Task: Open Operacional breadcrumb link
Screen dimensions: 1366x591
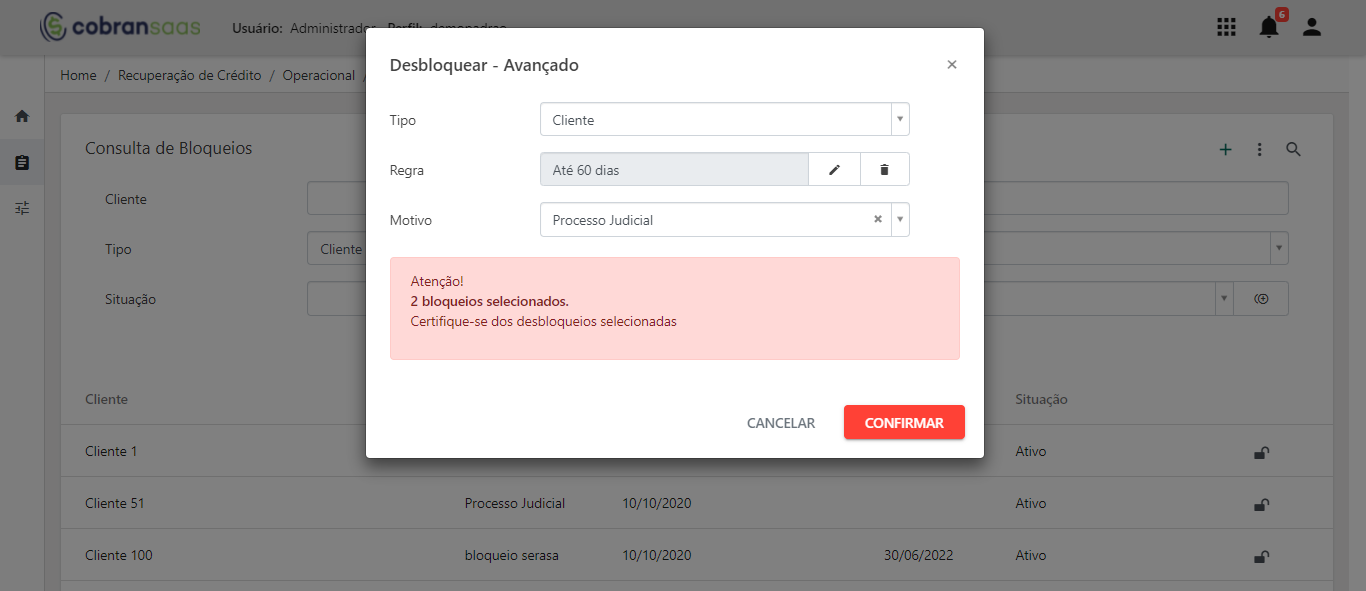Action: coord(319,75)
